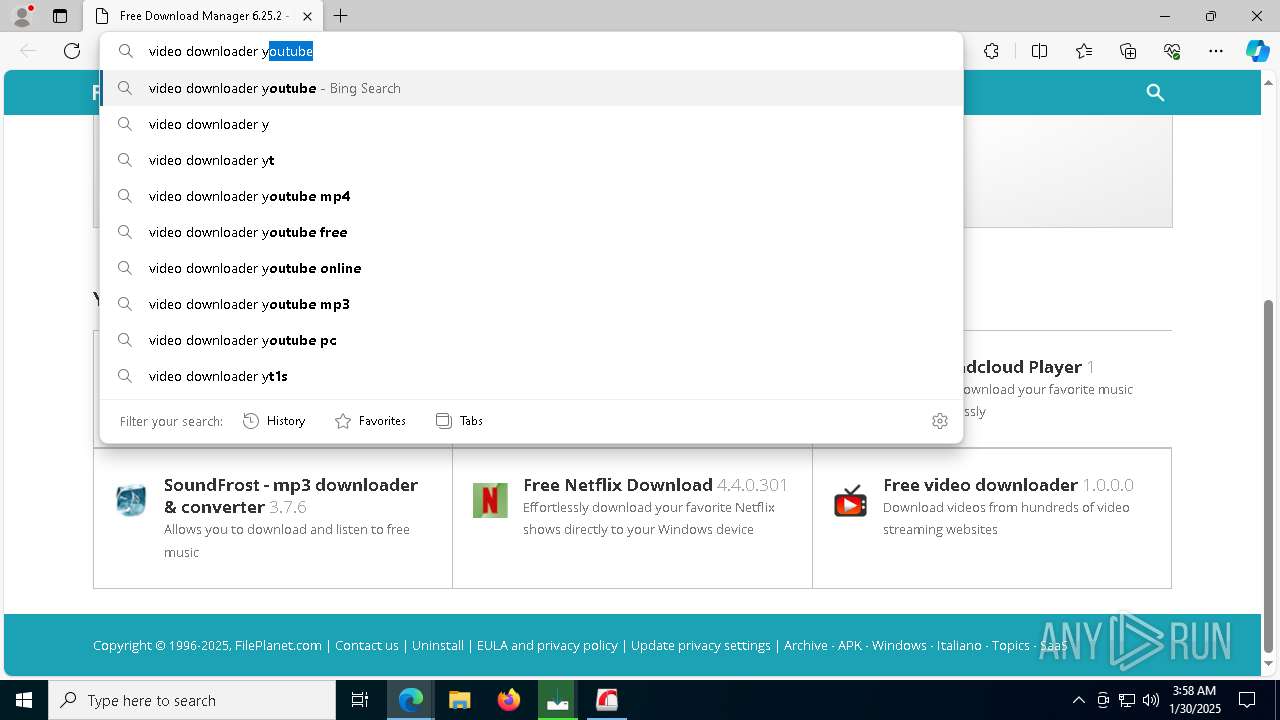Open the volume speaker tray icon
The width and height of the screenshot is (1280, 720).
pyautogui.click(x=1150, y=700)
